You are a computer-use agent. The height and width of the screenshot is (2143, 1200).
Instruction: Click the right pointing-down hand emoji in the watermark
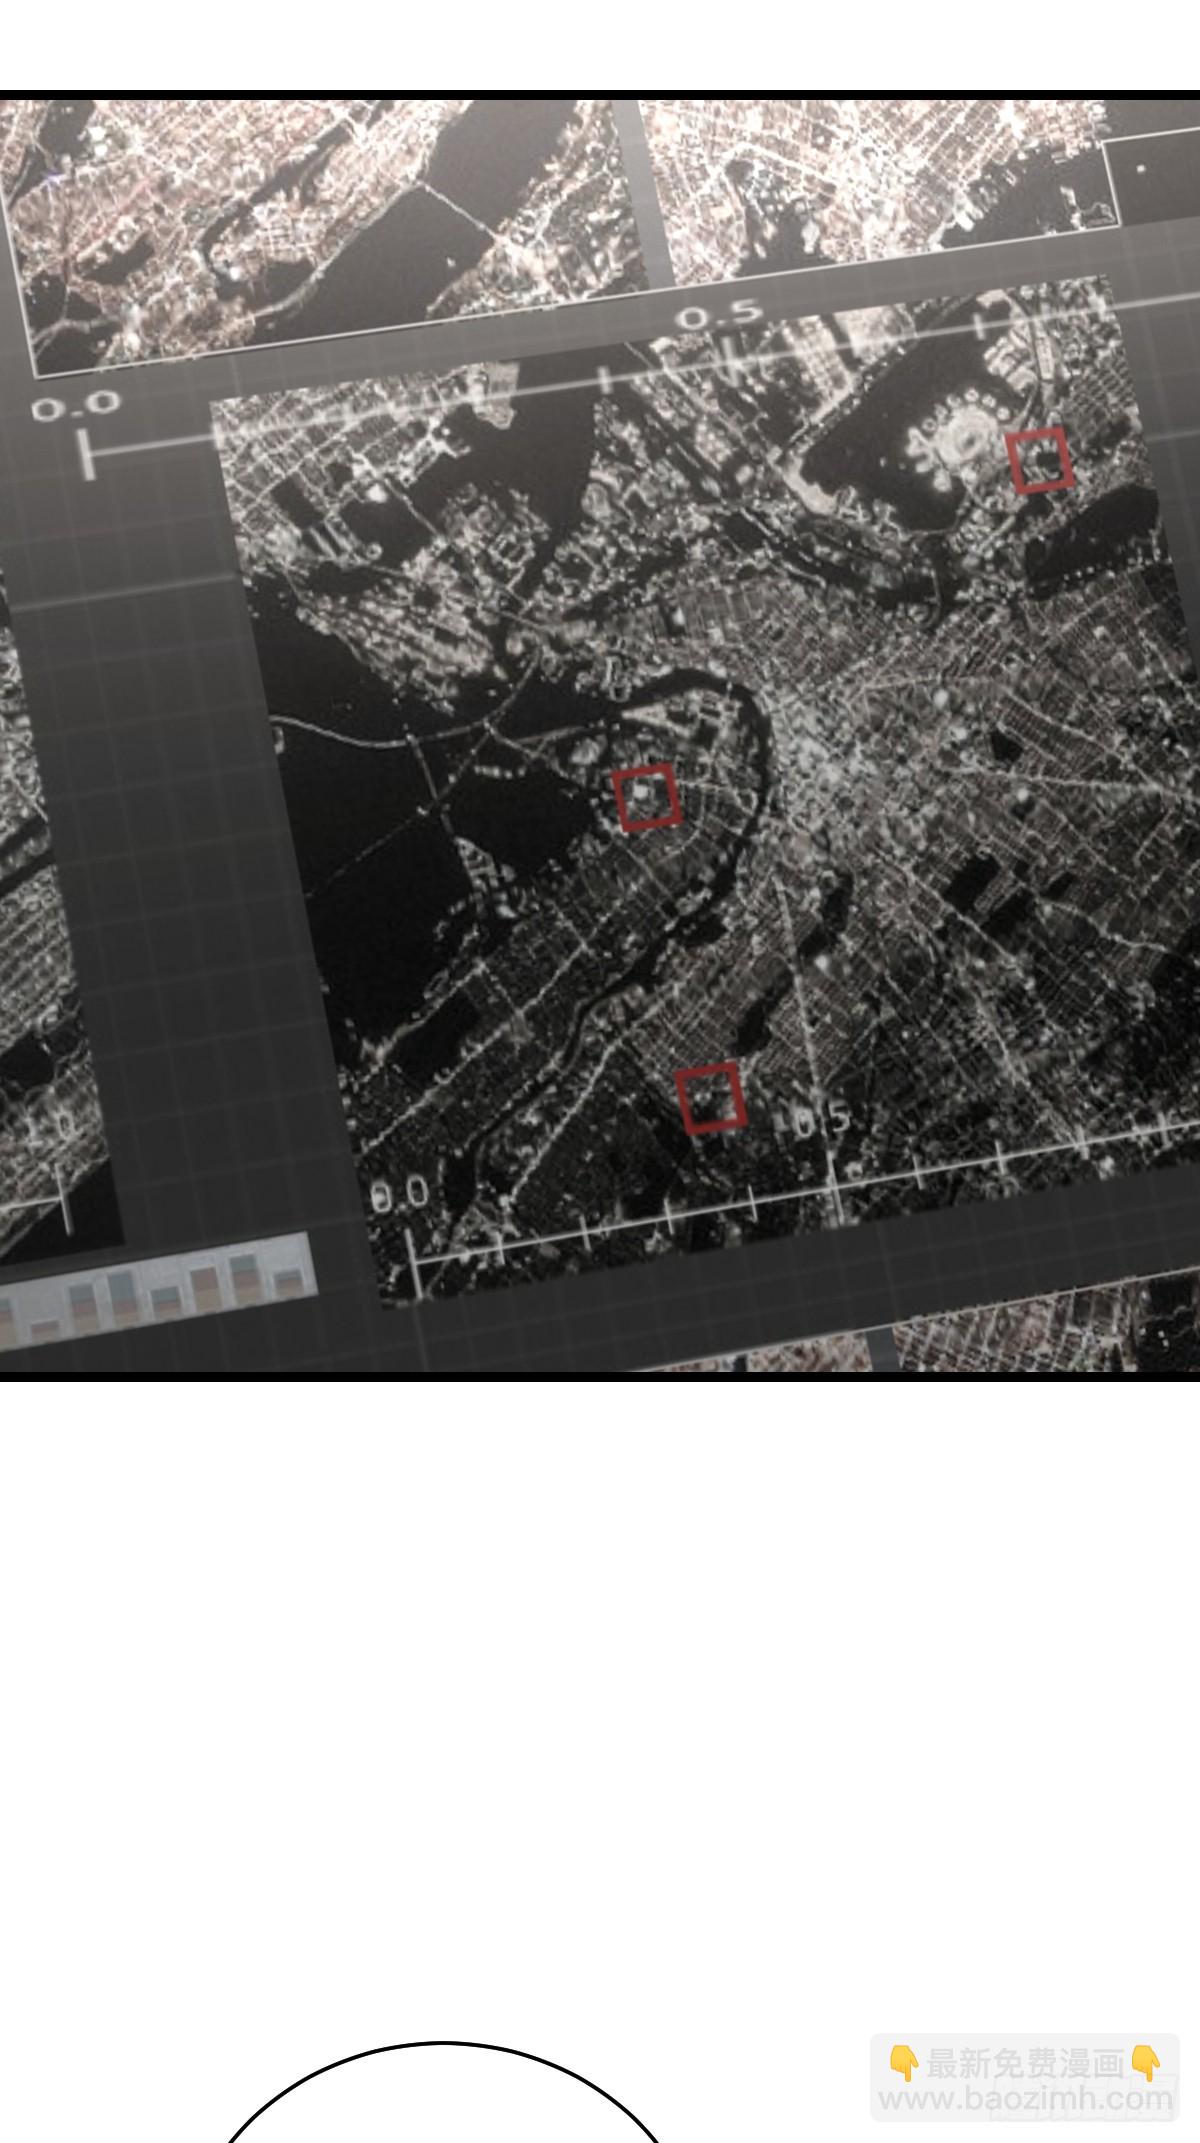pyautogui.click(x=1146, y=2062)
